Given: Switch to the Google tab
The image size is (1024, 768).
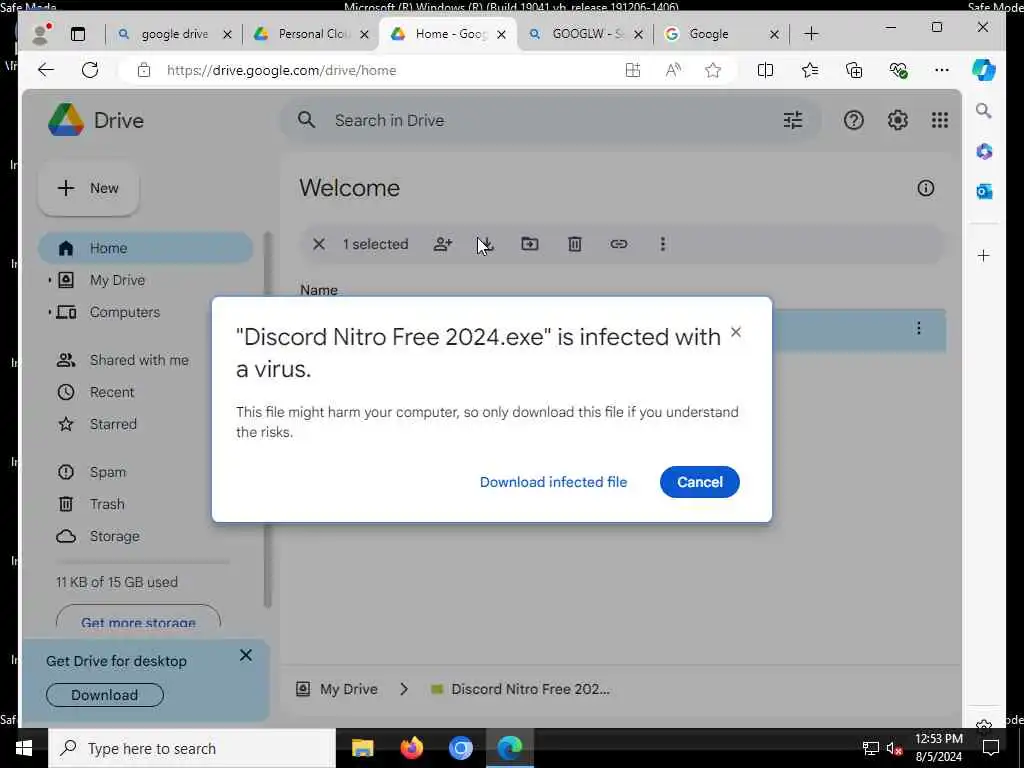Looking at the screenshot, I should tap(721, 34).
